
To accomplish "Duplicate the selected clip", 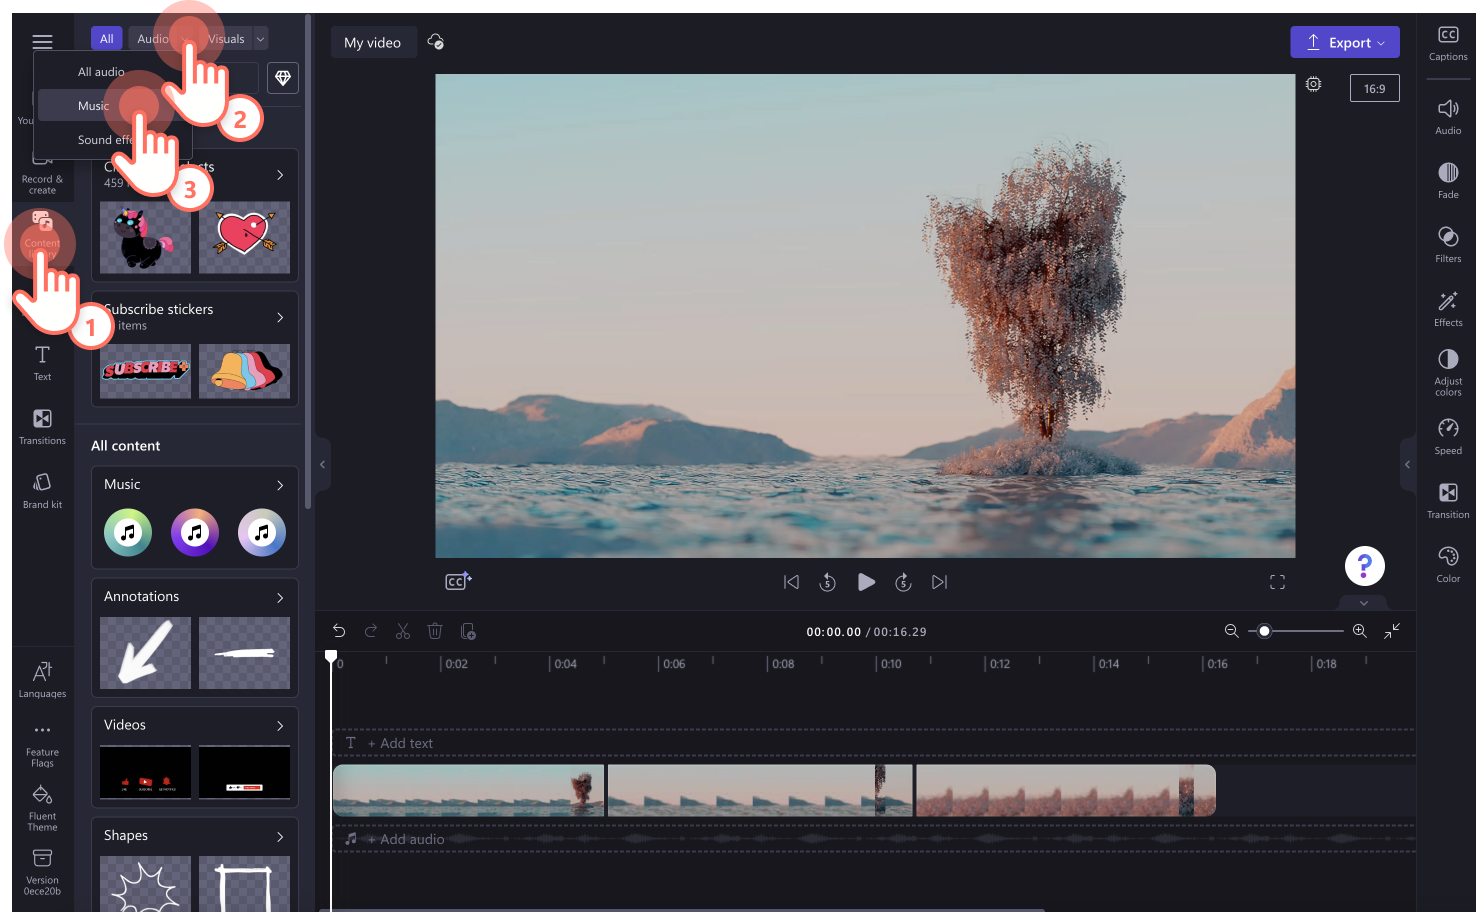I will click(468, 631).
